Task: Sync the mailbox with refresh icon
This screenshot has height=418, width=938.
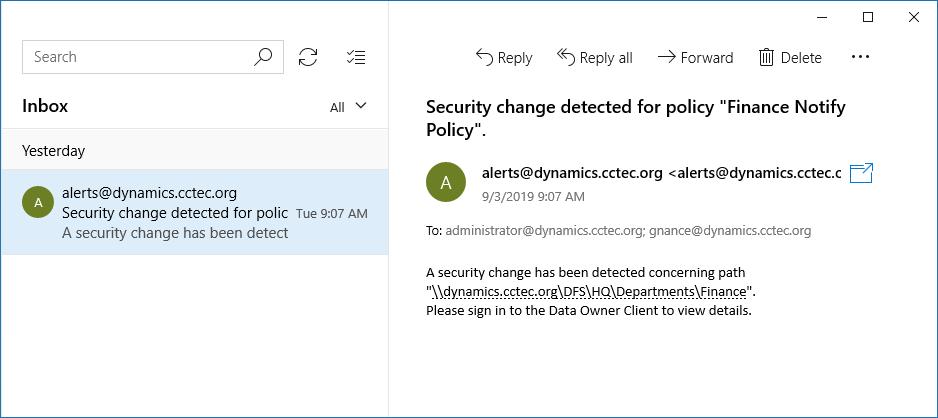Action: pos(308,57)
